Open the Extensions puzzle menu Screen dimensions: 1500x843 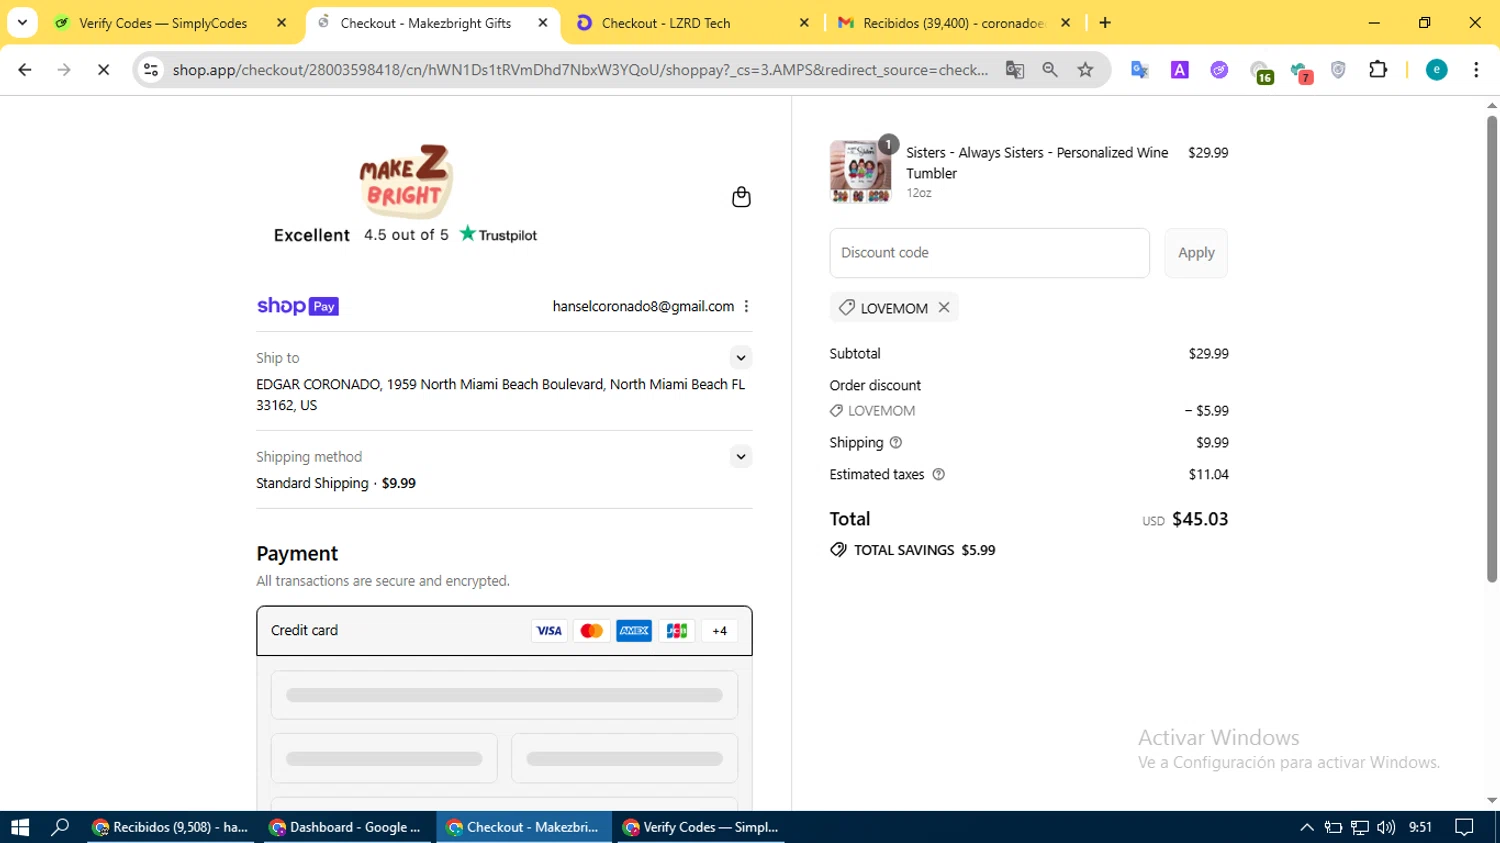coord(1378,70)
